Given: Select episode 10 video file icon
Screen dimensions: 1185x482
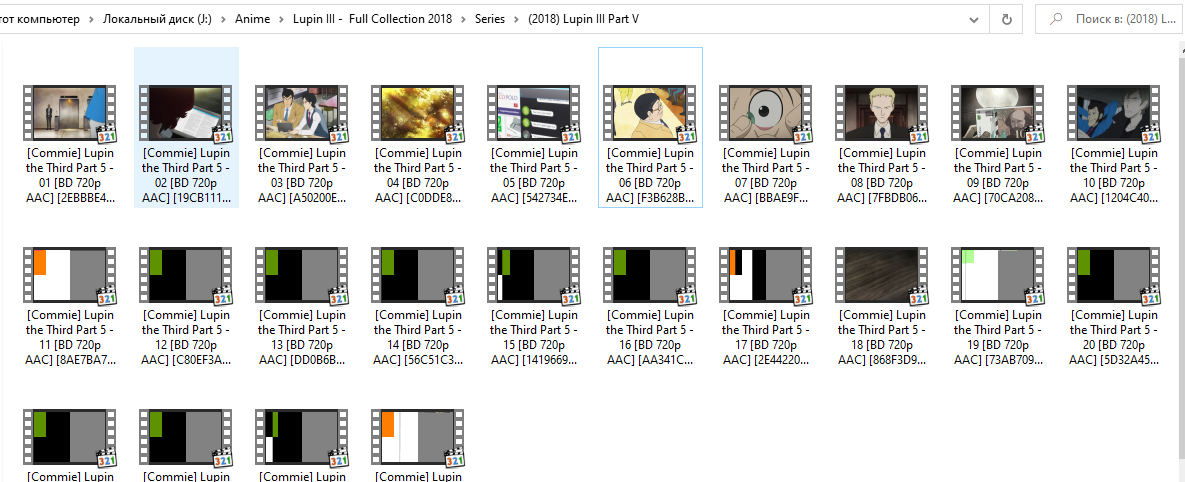Looking at the screenshot, I should pos(1114,113).
